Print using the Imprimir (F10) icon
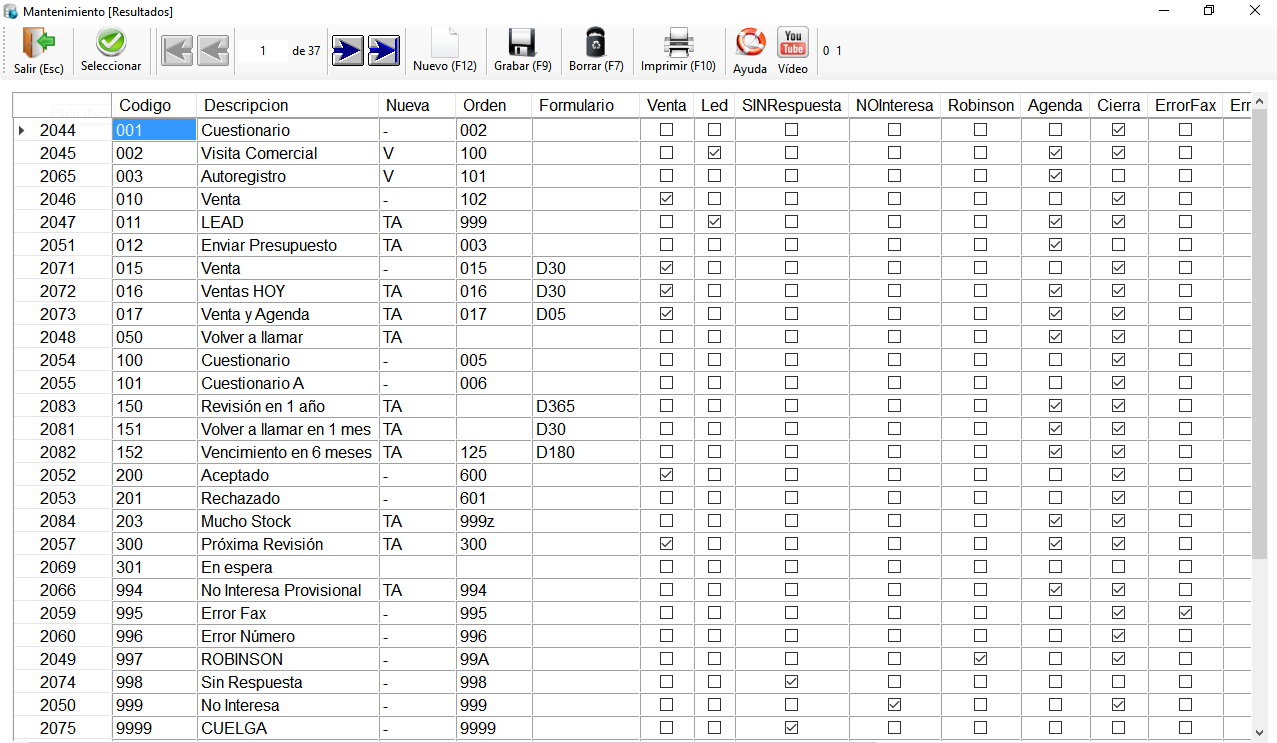1277x743 pixels. point(679,43)
